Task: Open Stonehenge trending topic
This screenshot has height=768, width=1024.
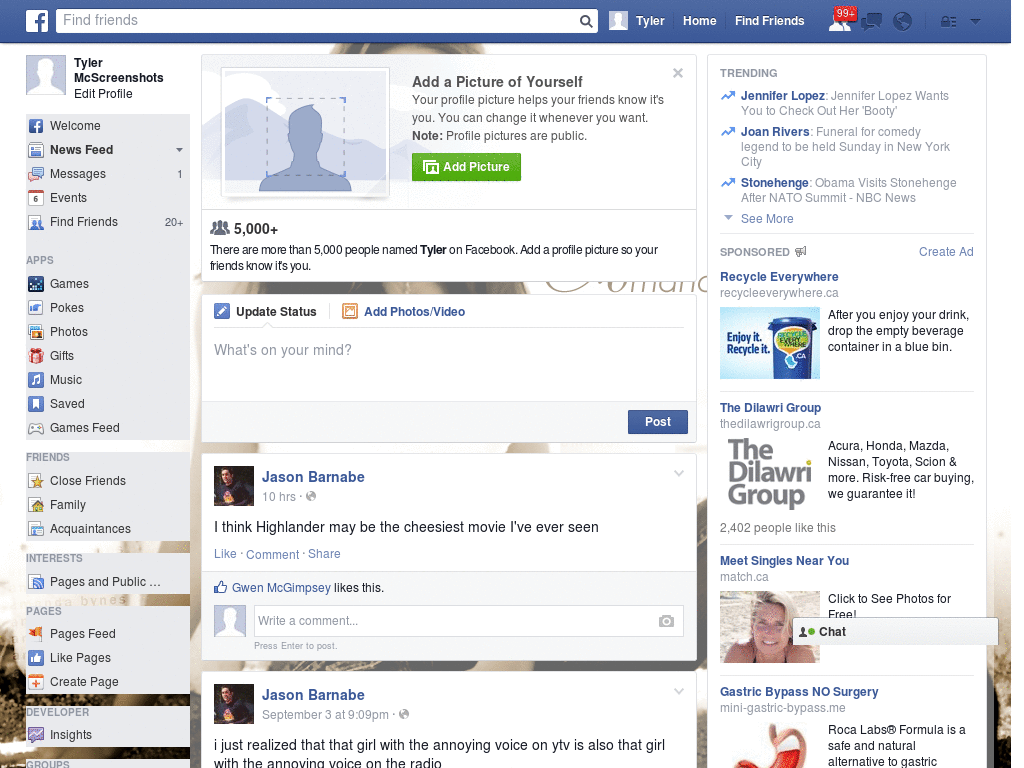Action: coord(775,183)
